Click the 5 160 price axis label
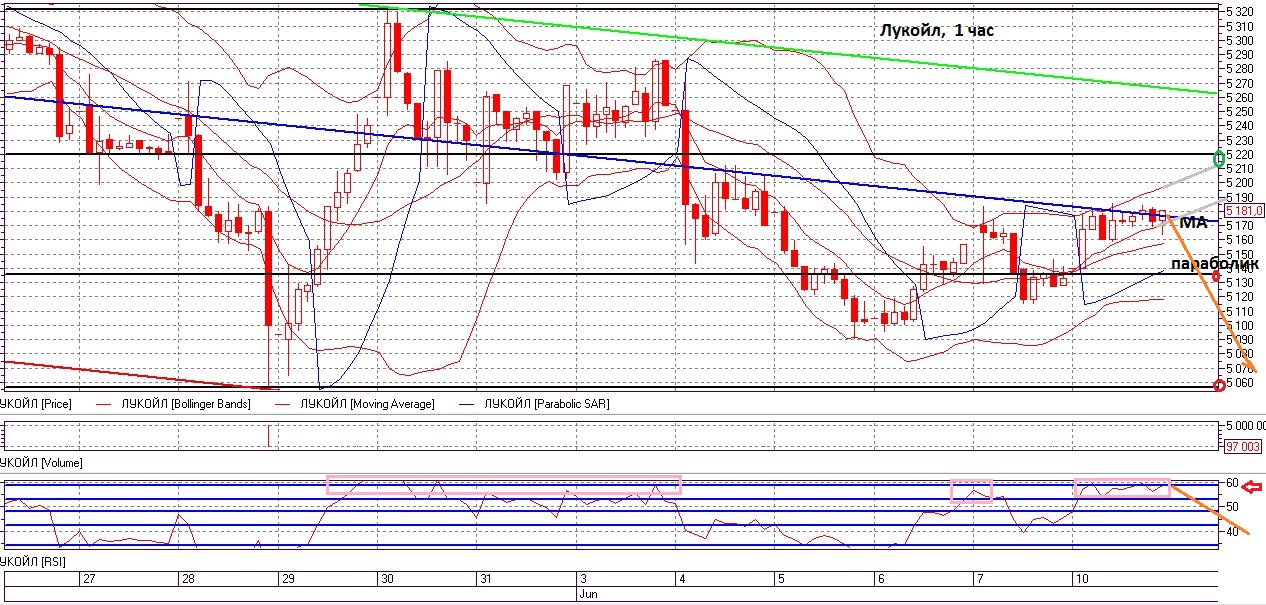The width and height of the screenshot is (1266, 605). coord(1242,240)
